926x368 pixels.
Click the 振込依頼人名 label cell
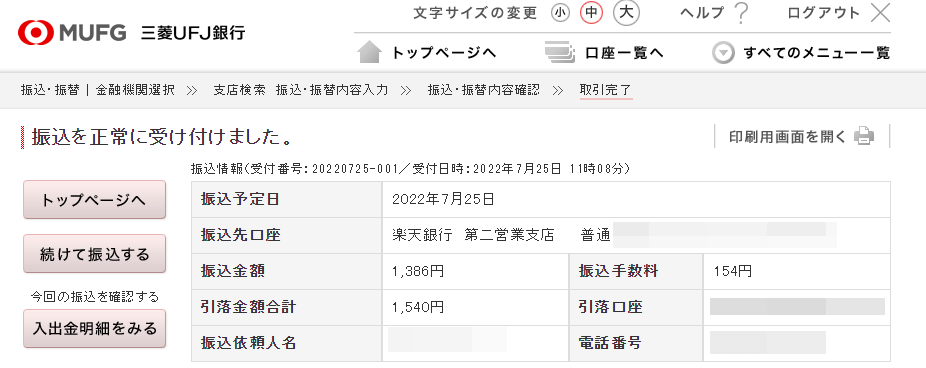286,343
